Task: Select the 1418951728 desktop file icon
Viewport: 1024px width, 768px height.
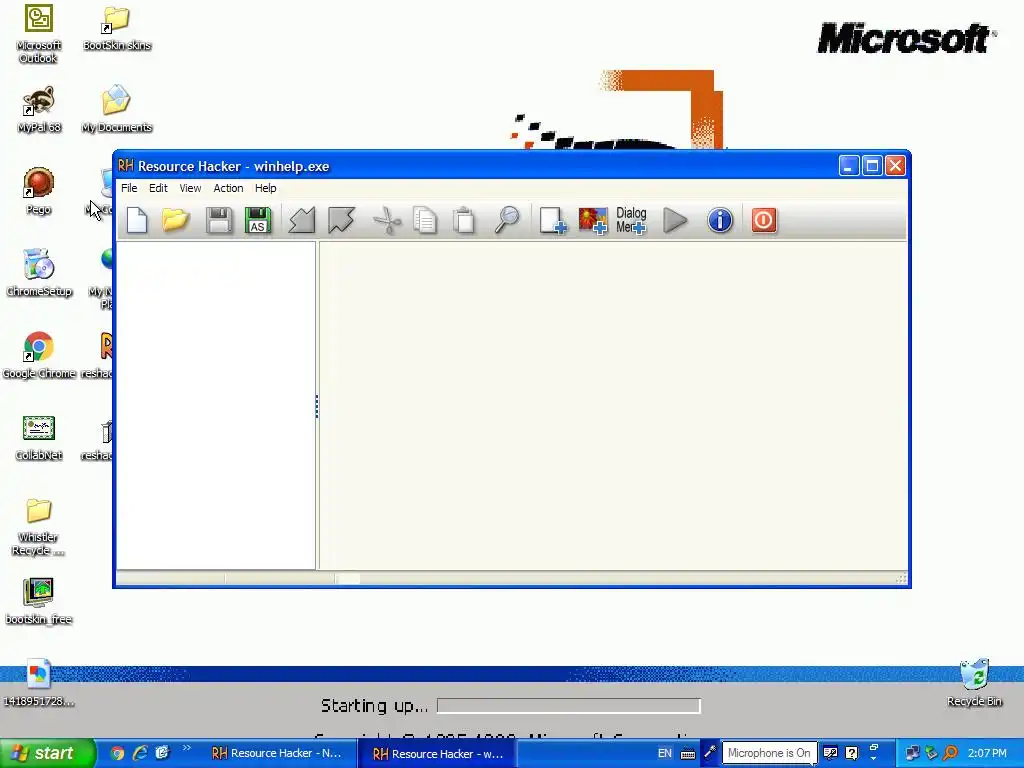Action: coord(39,683)
